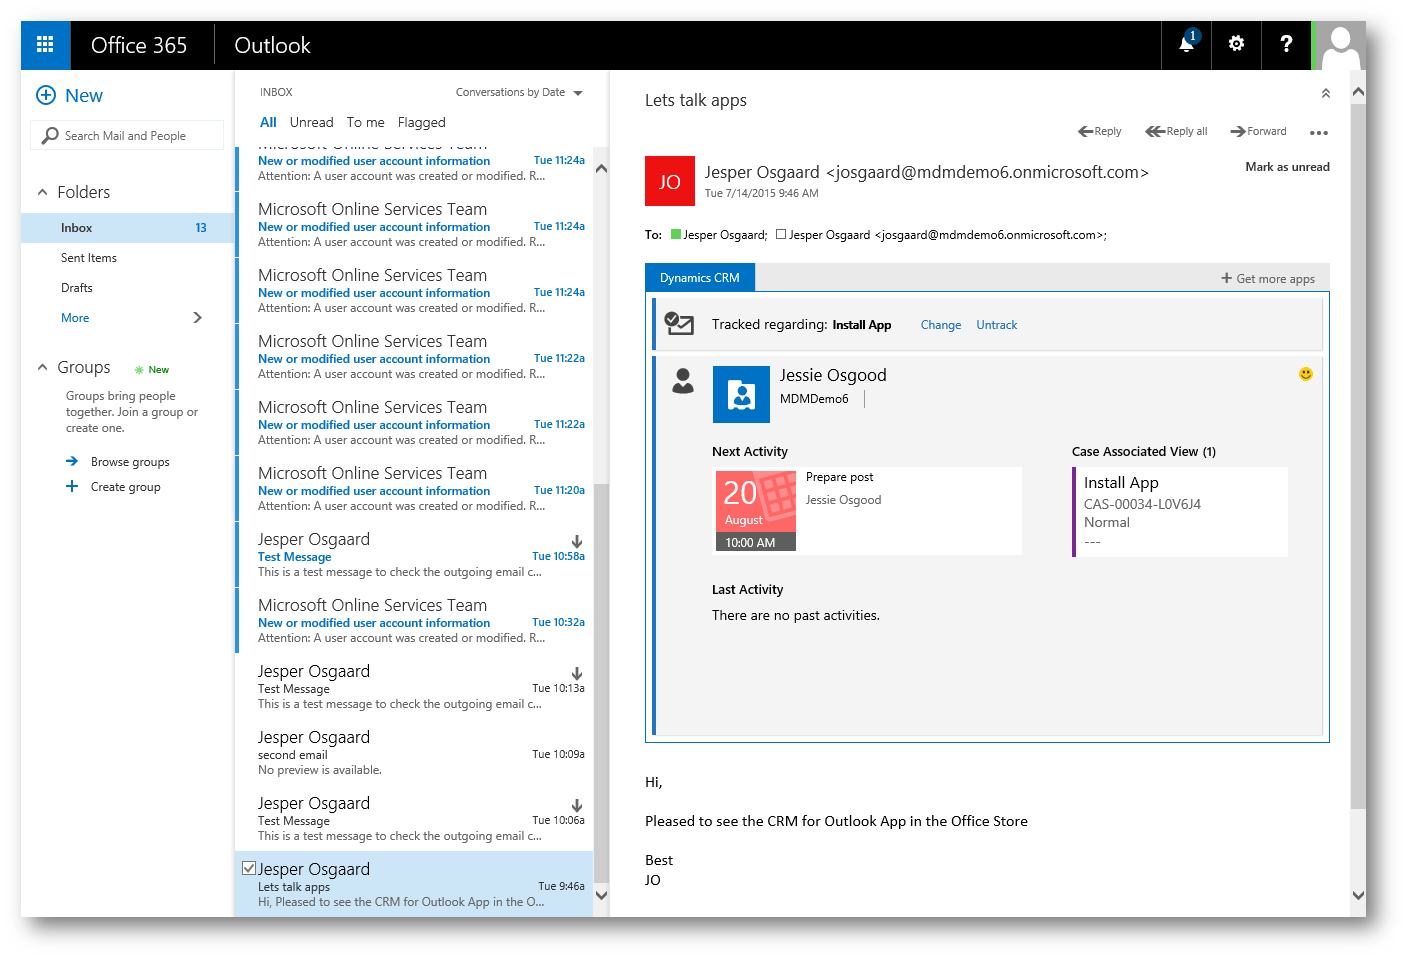Filter inbox by Unread
1408x959 pixels.
click(x=311, y=122)
